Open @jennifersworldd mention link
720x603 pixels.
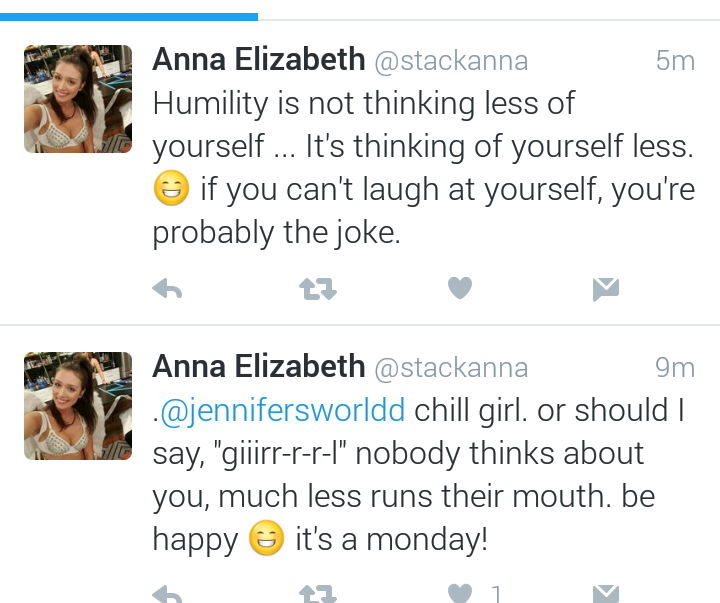click(282, 410)
